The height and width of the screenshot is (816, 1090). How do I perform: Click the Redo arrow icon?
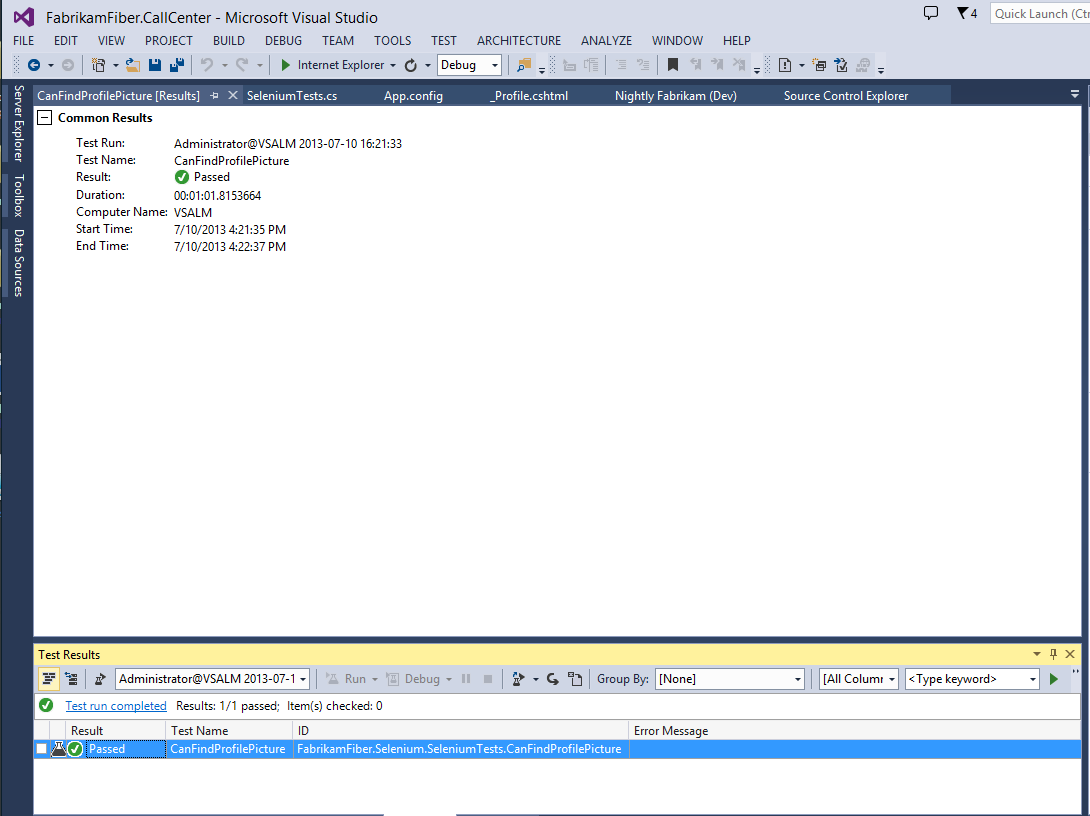(242, 65)
